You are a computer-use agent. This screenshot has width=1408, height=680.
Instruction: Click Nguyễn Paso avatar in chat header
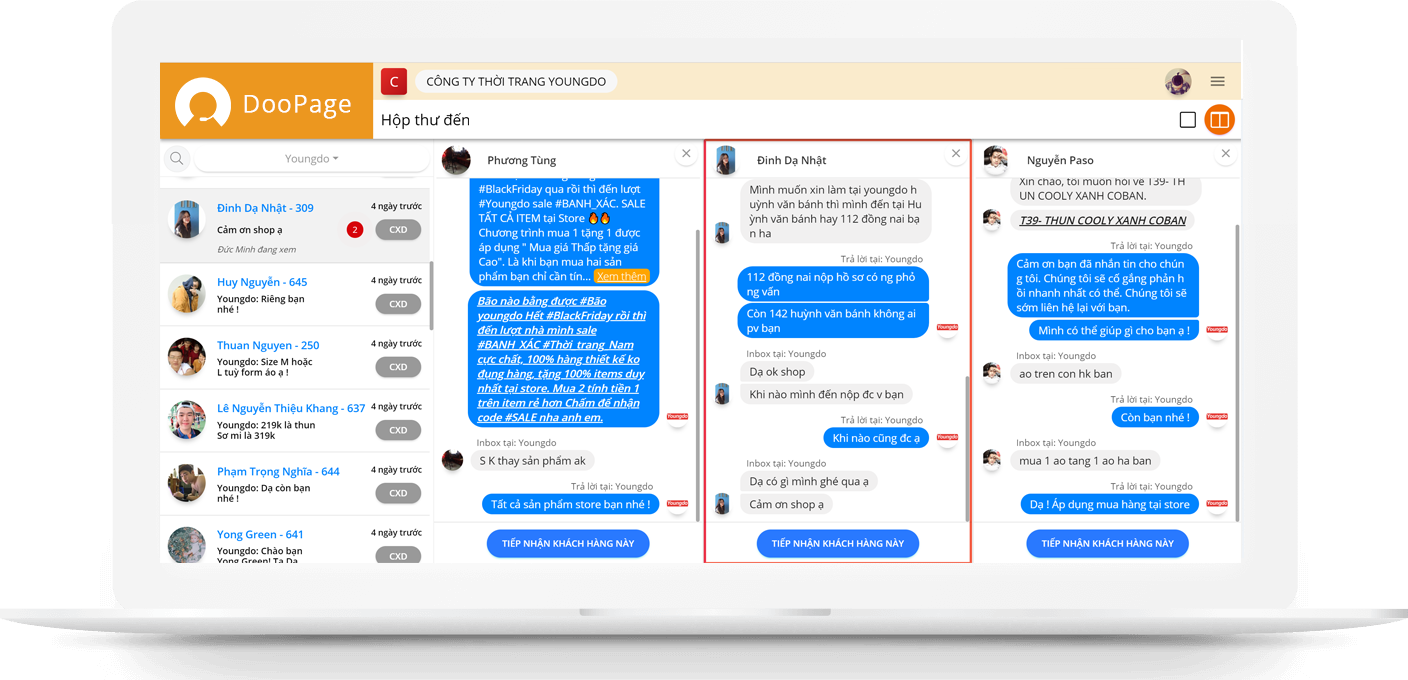click(x=995, y=159)
